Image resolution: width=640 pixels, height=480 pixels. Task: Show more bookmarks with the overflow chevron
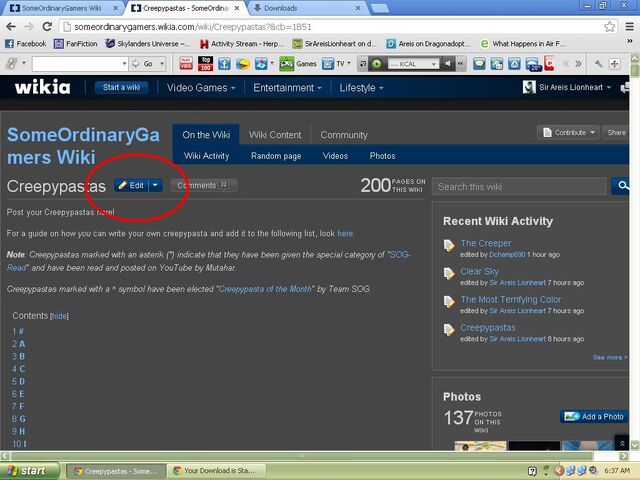[630, 41]
